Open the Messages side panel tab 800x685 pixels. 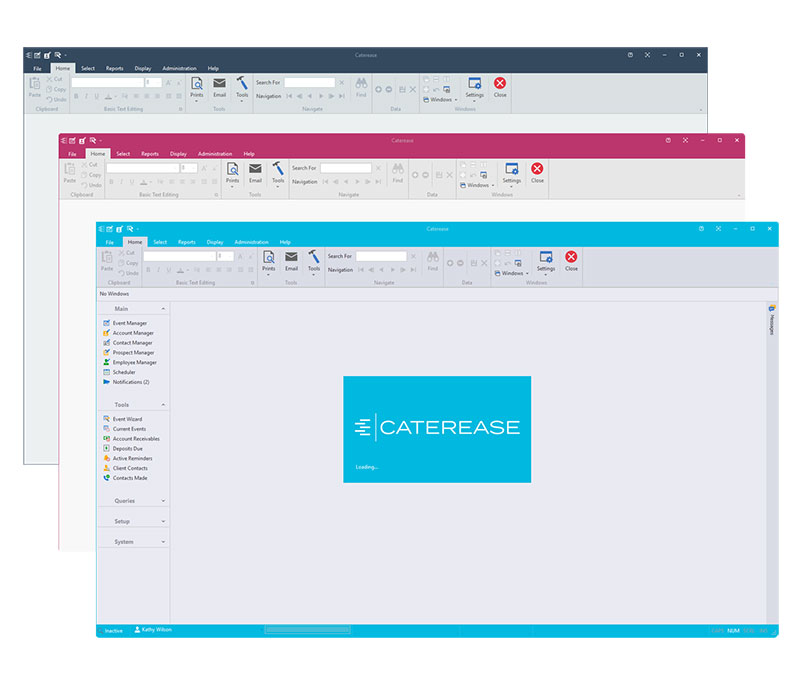point(772,319)
